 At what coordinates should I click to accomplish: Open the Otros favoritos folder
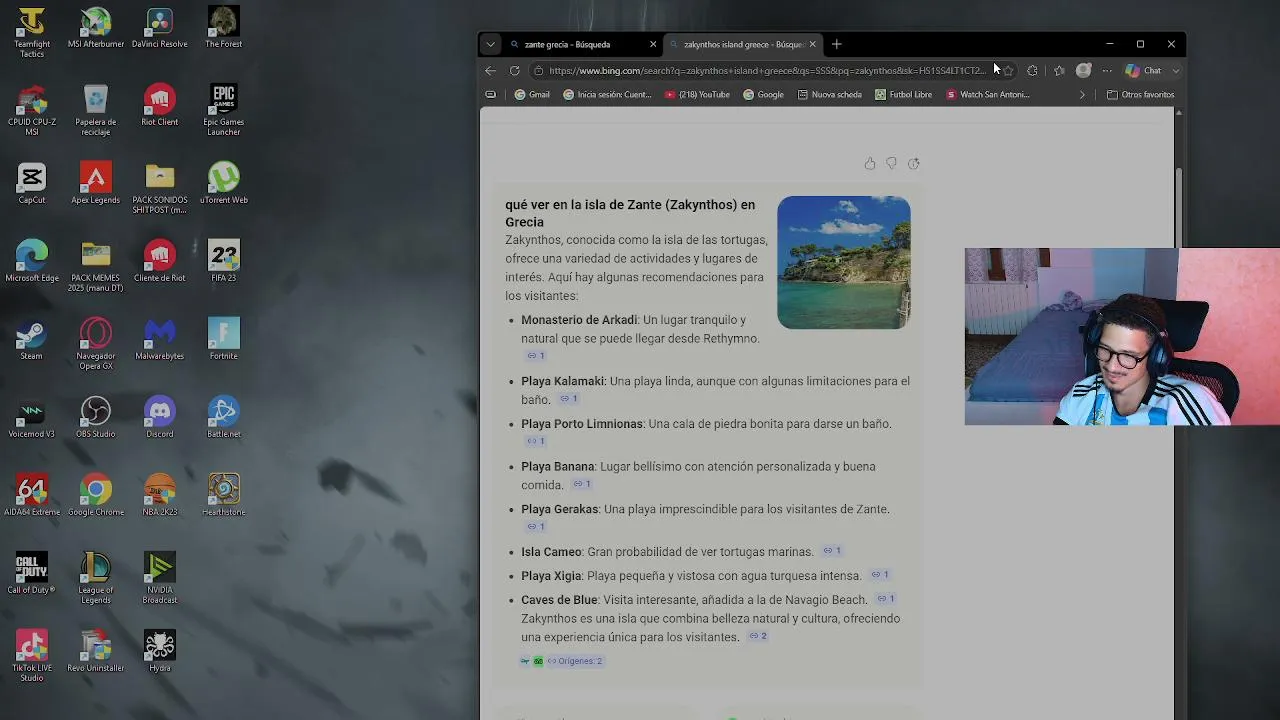point(1140,95)
